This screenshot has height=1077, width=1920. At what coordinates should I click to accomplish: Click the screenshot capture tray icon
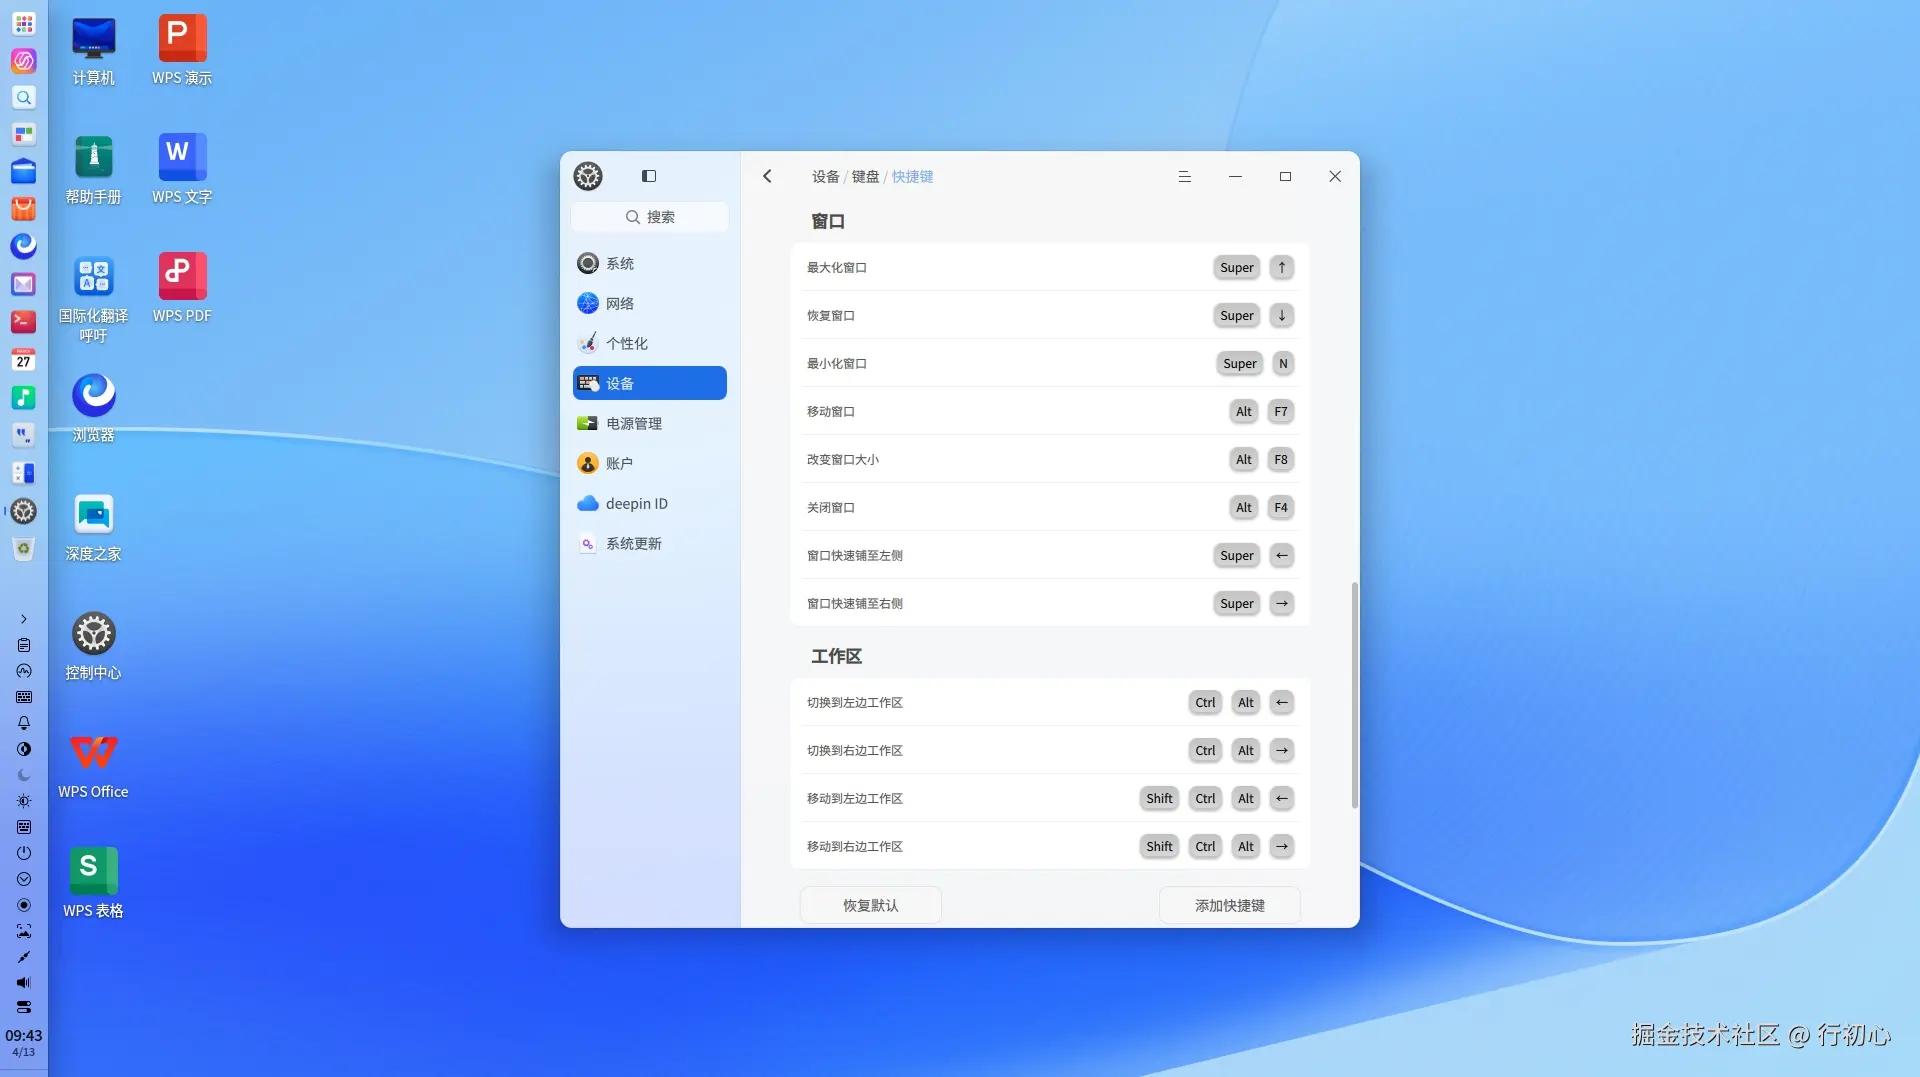(24, 931)
